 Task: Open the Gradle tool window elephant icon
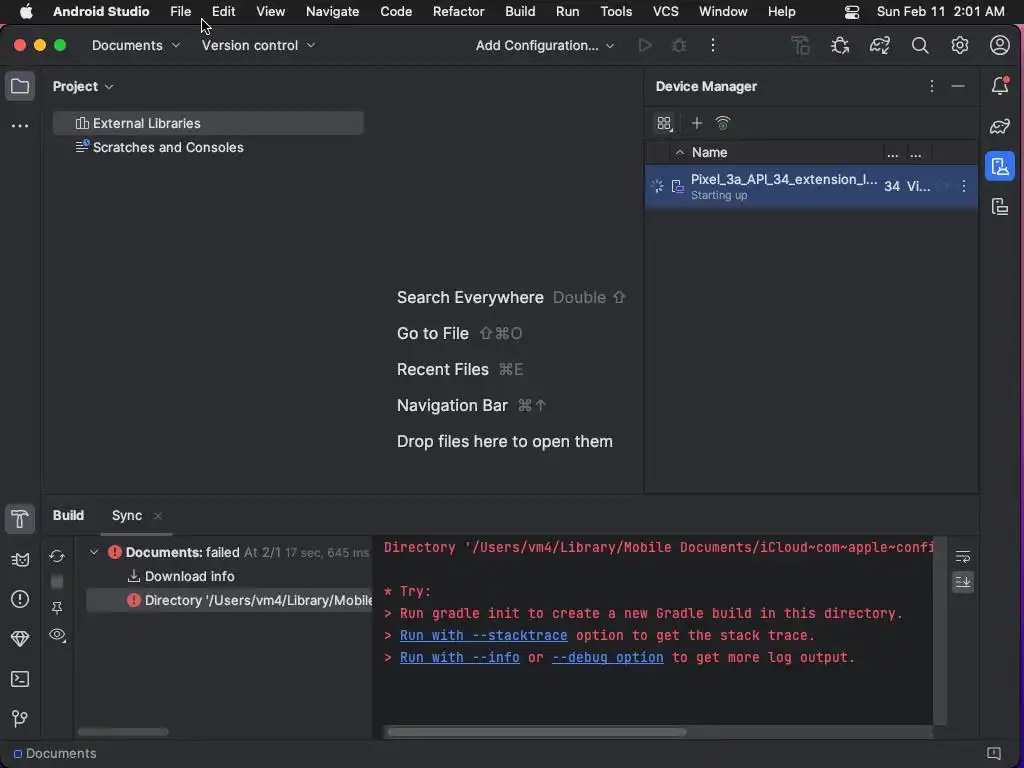tap(1000, 126)
